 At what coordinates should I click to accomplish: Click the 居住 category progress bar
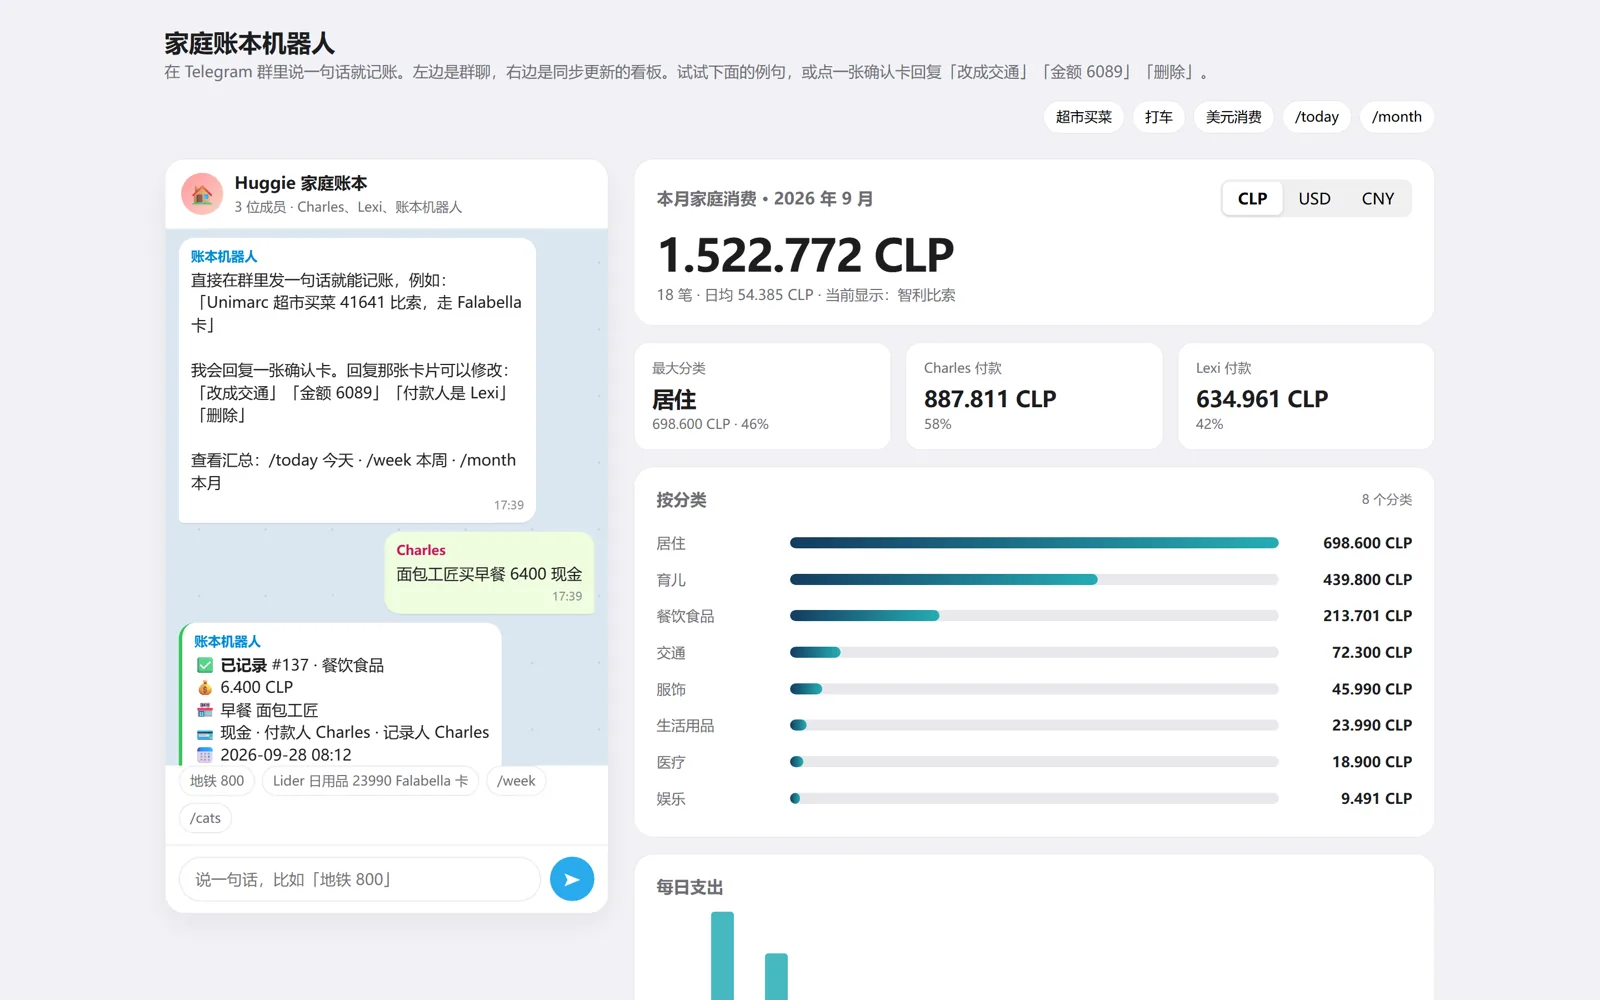(1034, 543)
